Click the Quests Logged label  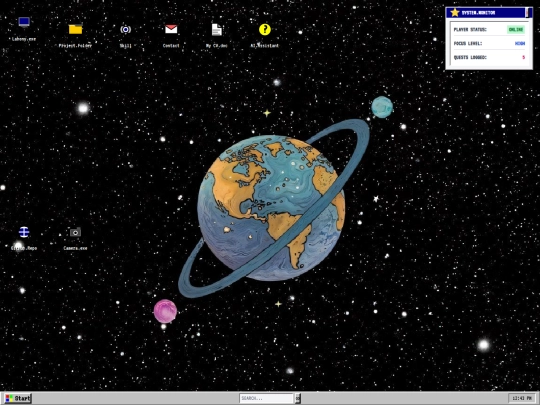pos(470,57)
